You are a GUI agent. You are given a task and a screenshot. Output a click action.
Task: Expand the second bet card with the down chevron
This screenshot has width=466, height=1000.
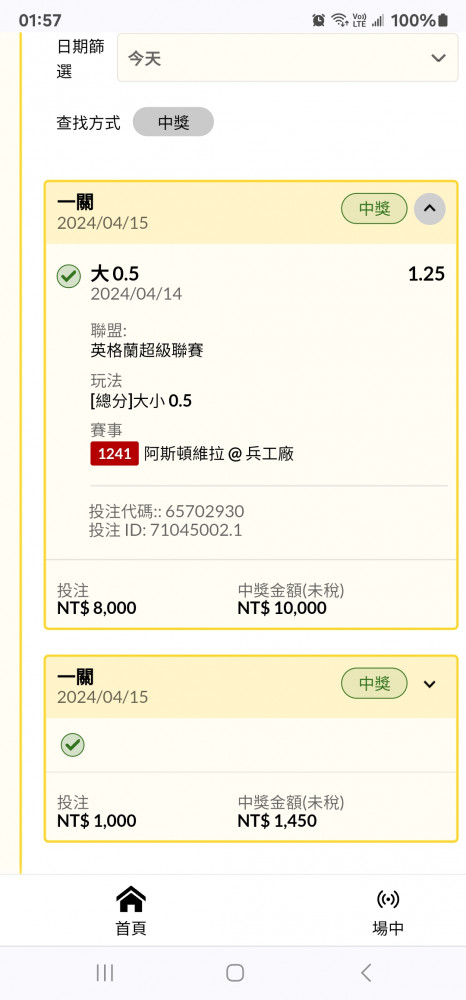tap(430, 684)
